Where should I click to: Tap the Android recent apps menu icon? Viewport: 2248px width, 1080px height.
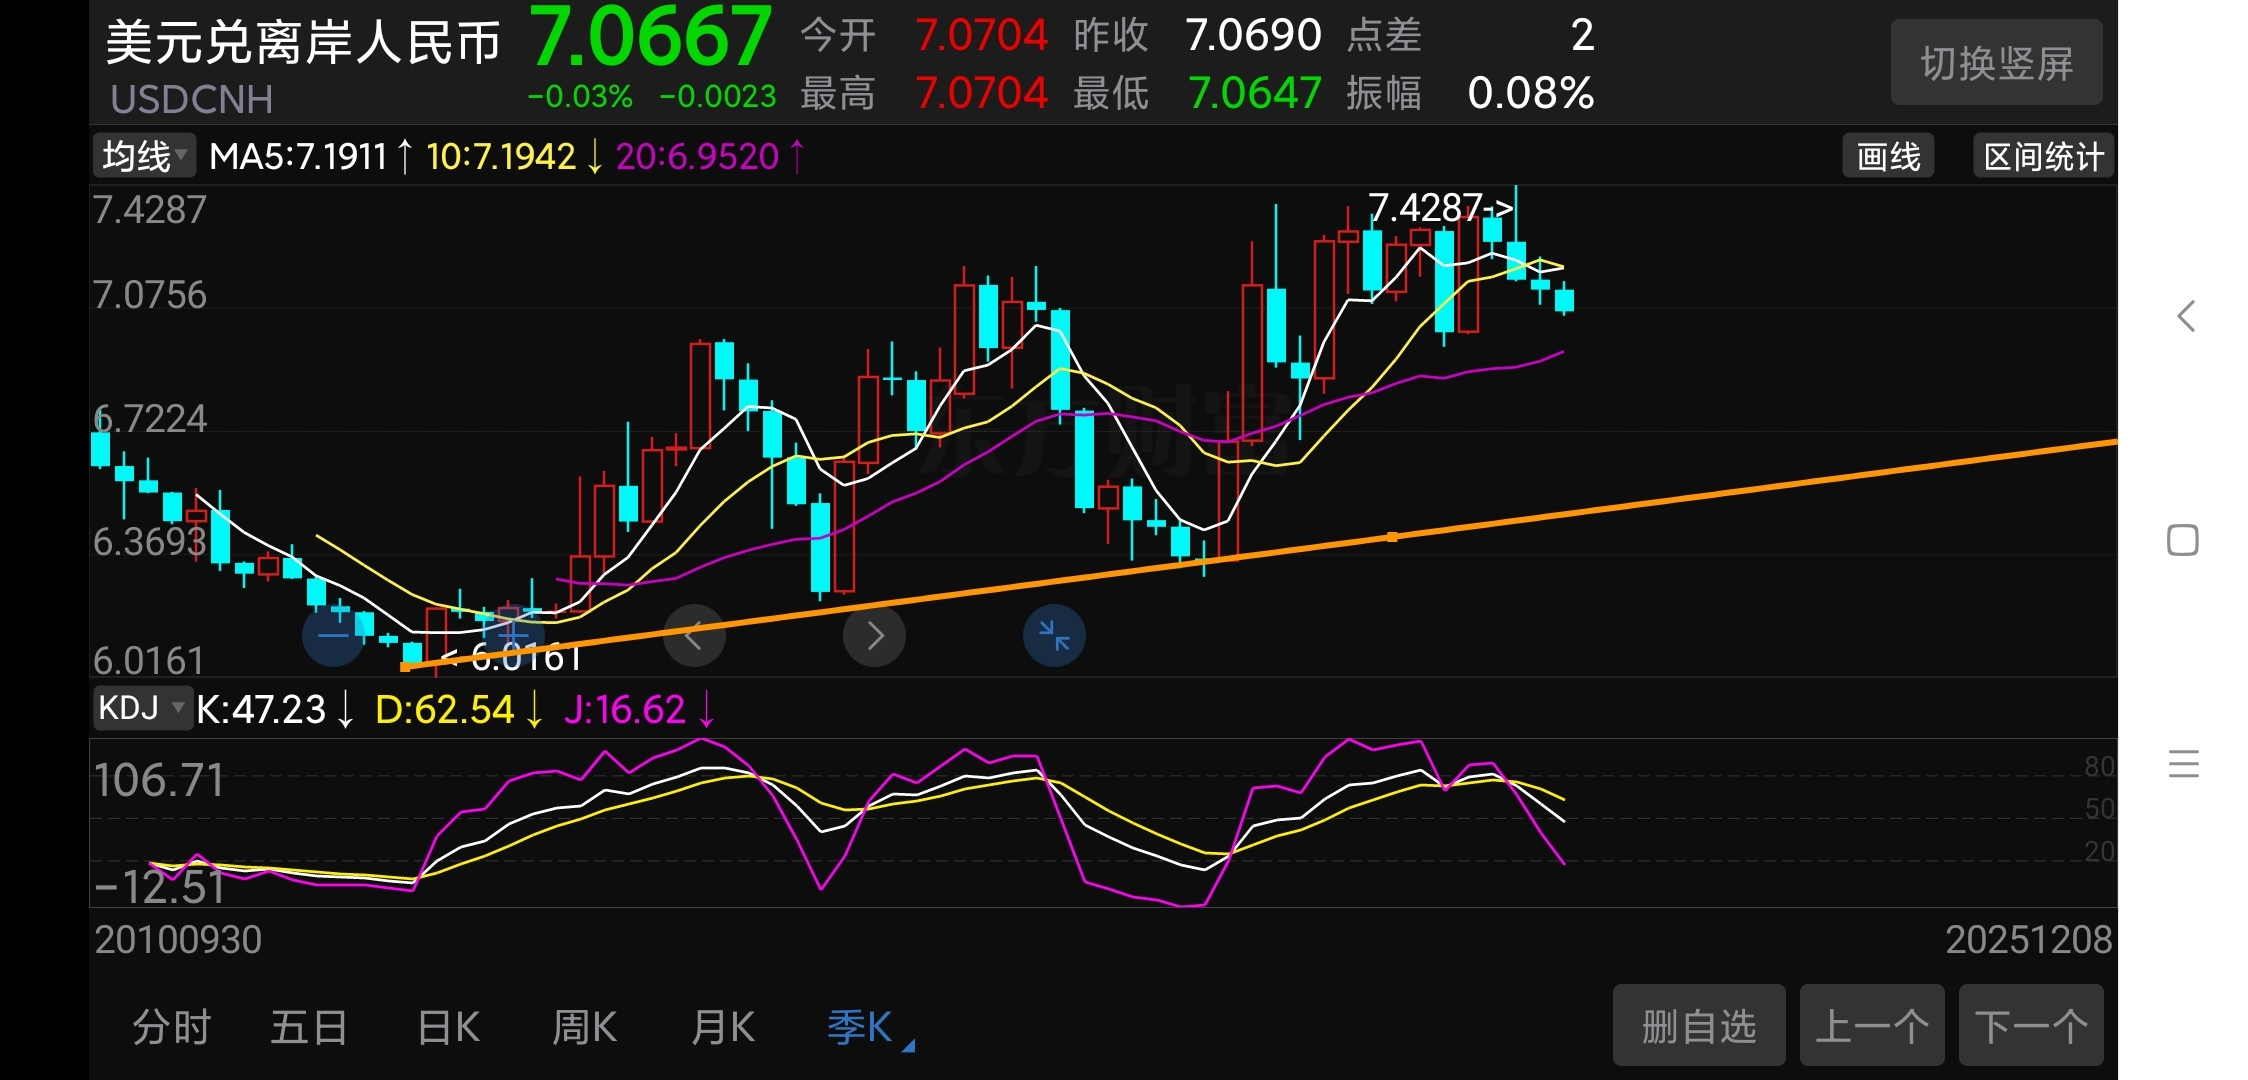(x=2184, y=765)
